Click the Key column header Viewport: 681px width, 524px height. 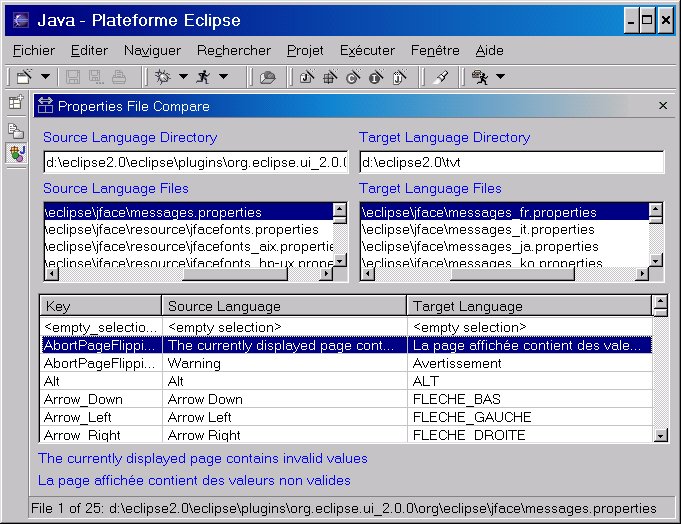point(101,306)
